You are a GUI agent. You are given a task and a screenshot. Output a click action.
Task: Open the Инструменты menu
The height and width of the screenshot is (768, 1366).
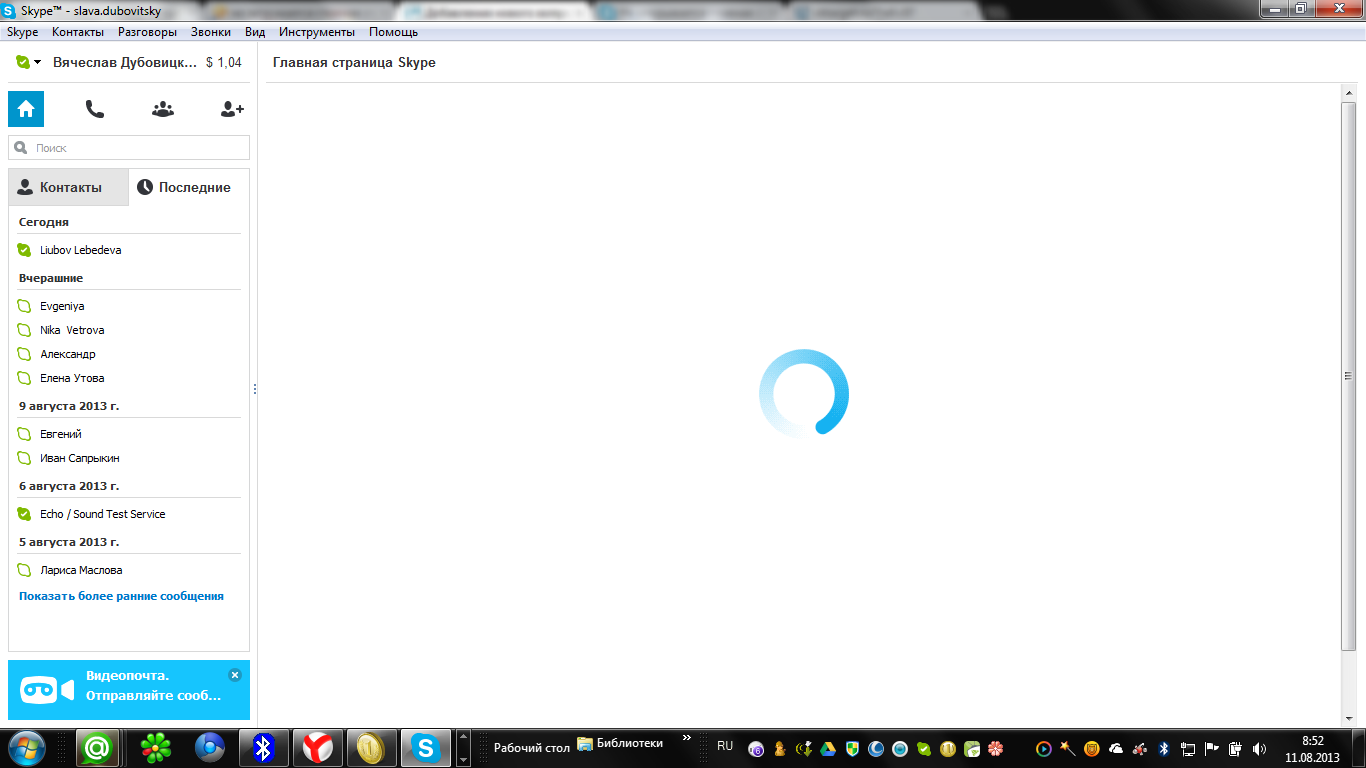[x=317, y=32]
